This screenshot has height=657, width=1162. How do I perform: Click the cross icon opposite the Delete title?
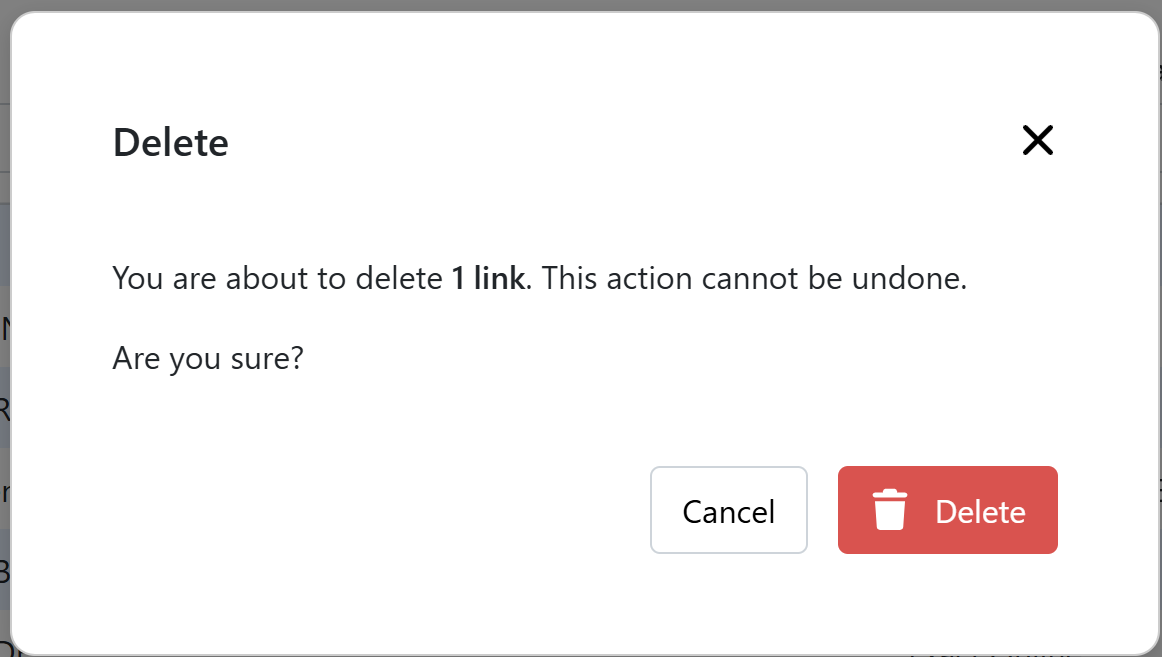tap(1038, 140)
